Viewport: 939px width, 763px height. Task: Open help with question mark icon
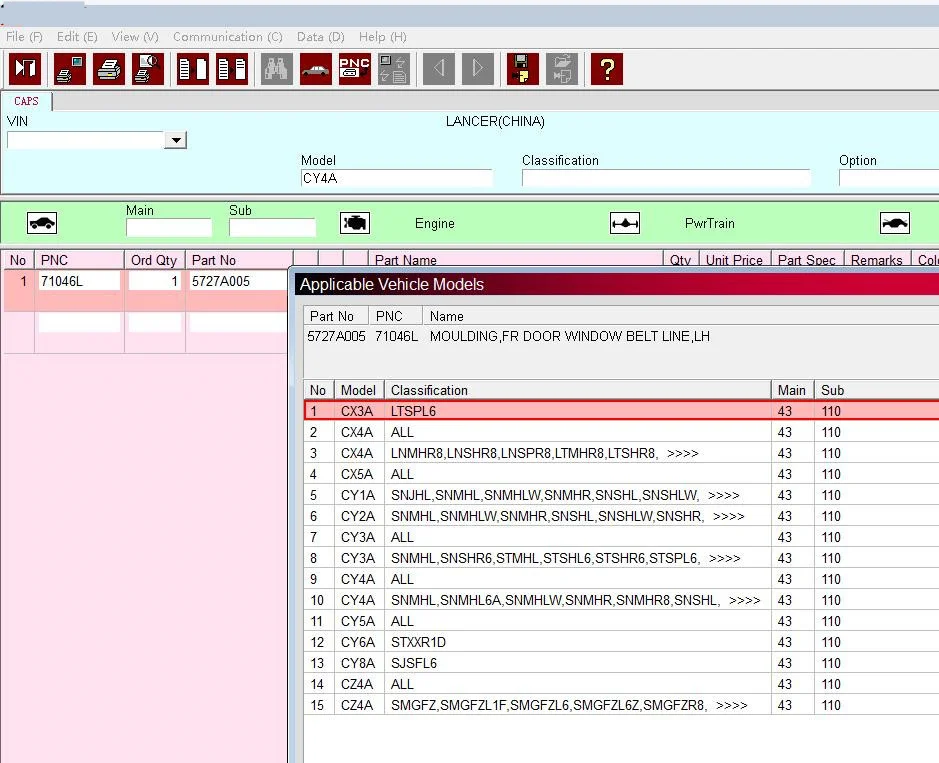(606, 69)
